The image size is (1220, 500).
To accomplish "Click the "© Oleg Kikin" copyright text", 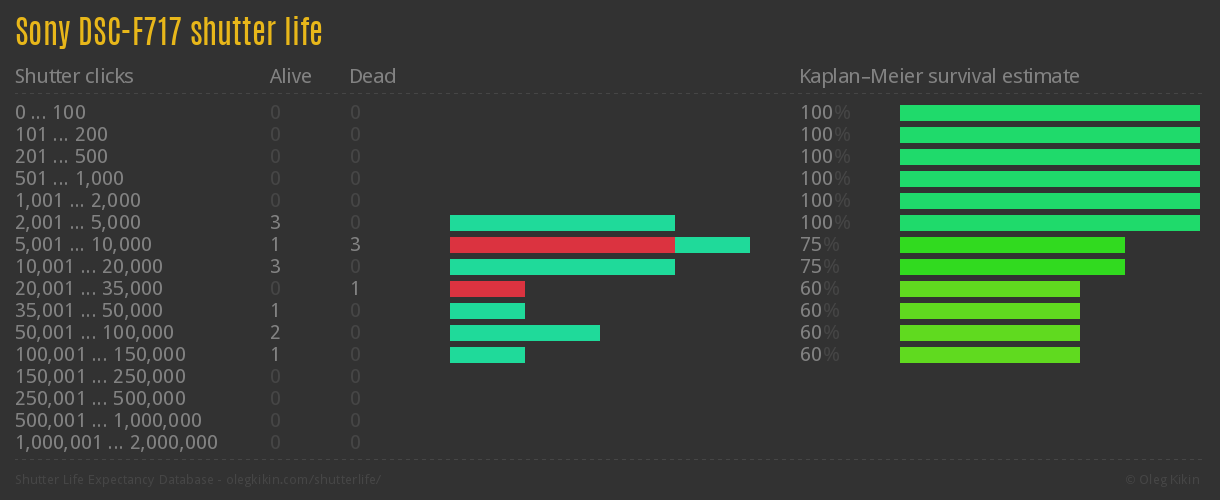I will coord(1165,479).
